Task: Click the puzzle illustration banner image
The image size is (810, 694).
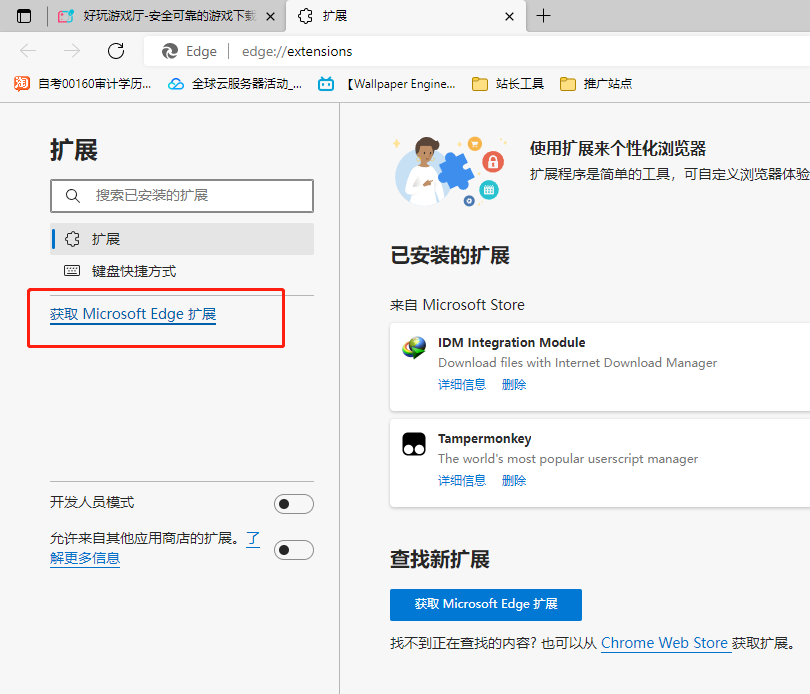Action: [x=450, y=172]
